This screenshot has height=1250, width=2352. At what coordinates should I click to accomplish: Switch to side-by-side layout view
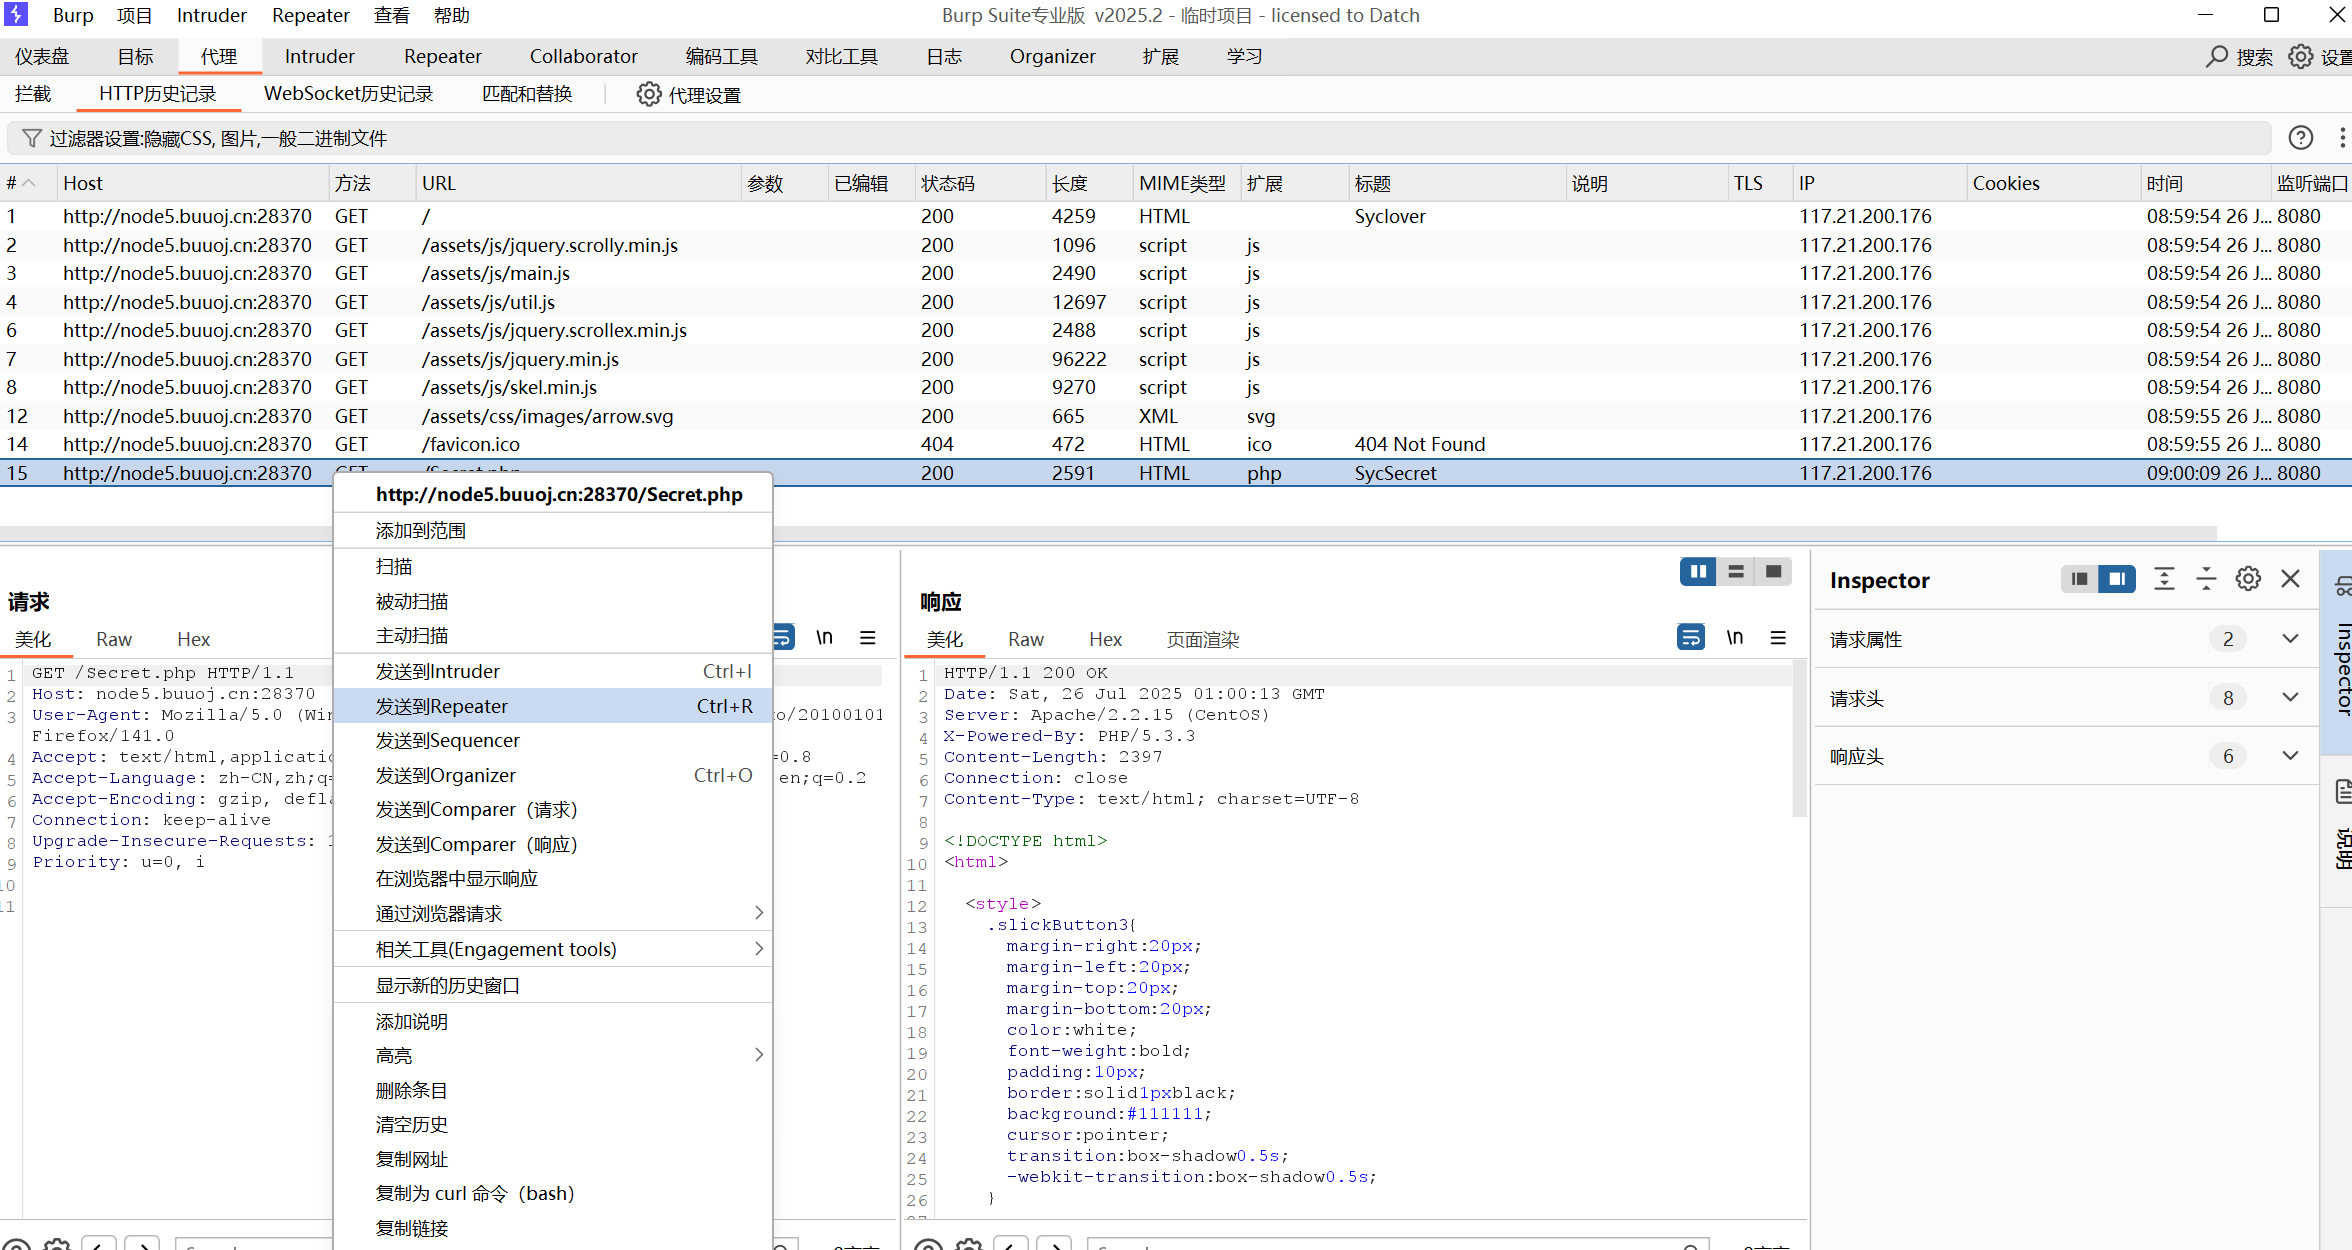(x=1698, y=571)
